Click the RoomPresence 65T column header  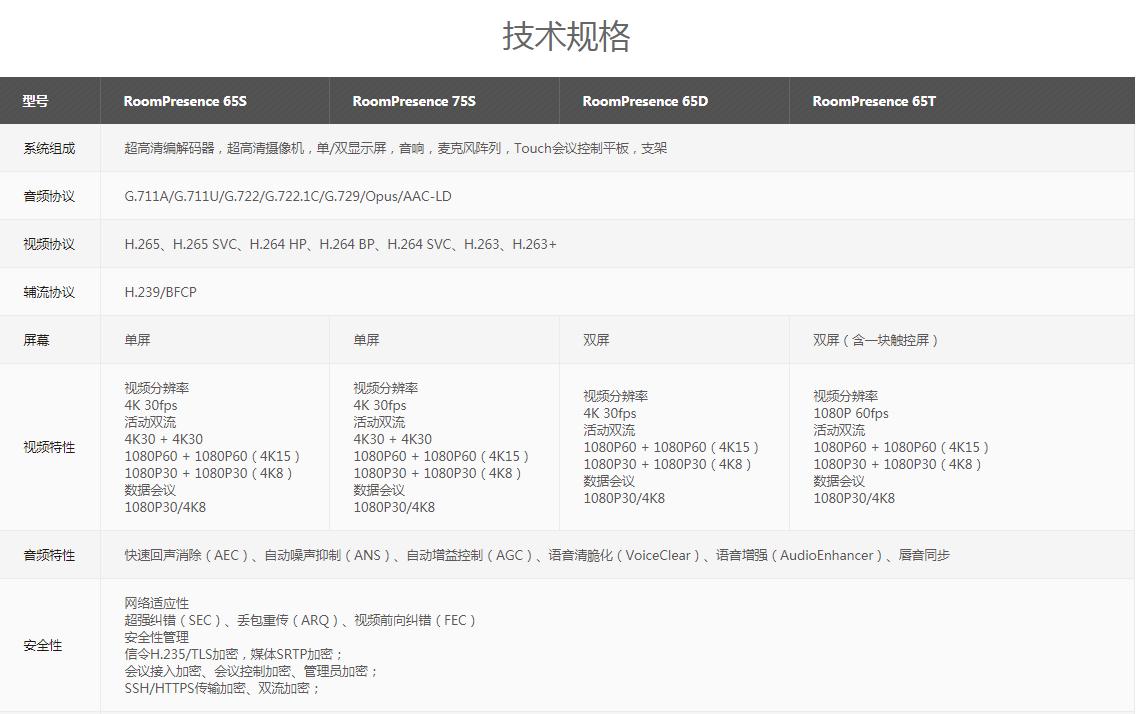point(874,101)
